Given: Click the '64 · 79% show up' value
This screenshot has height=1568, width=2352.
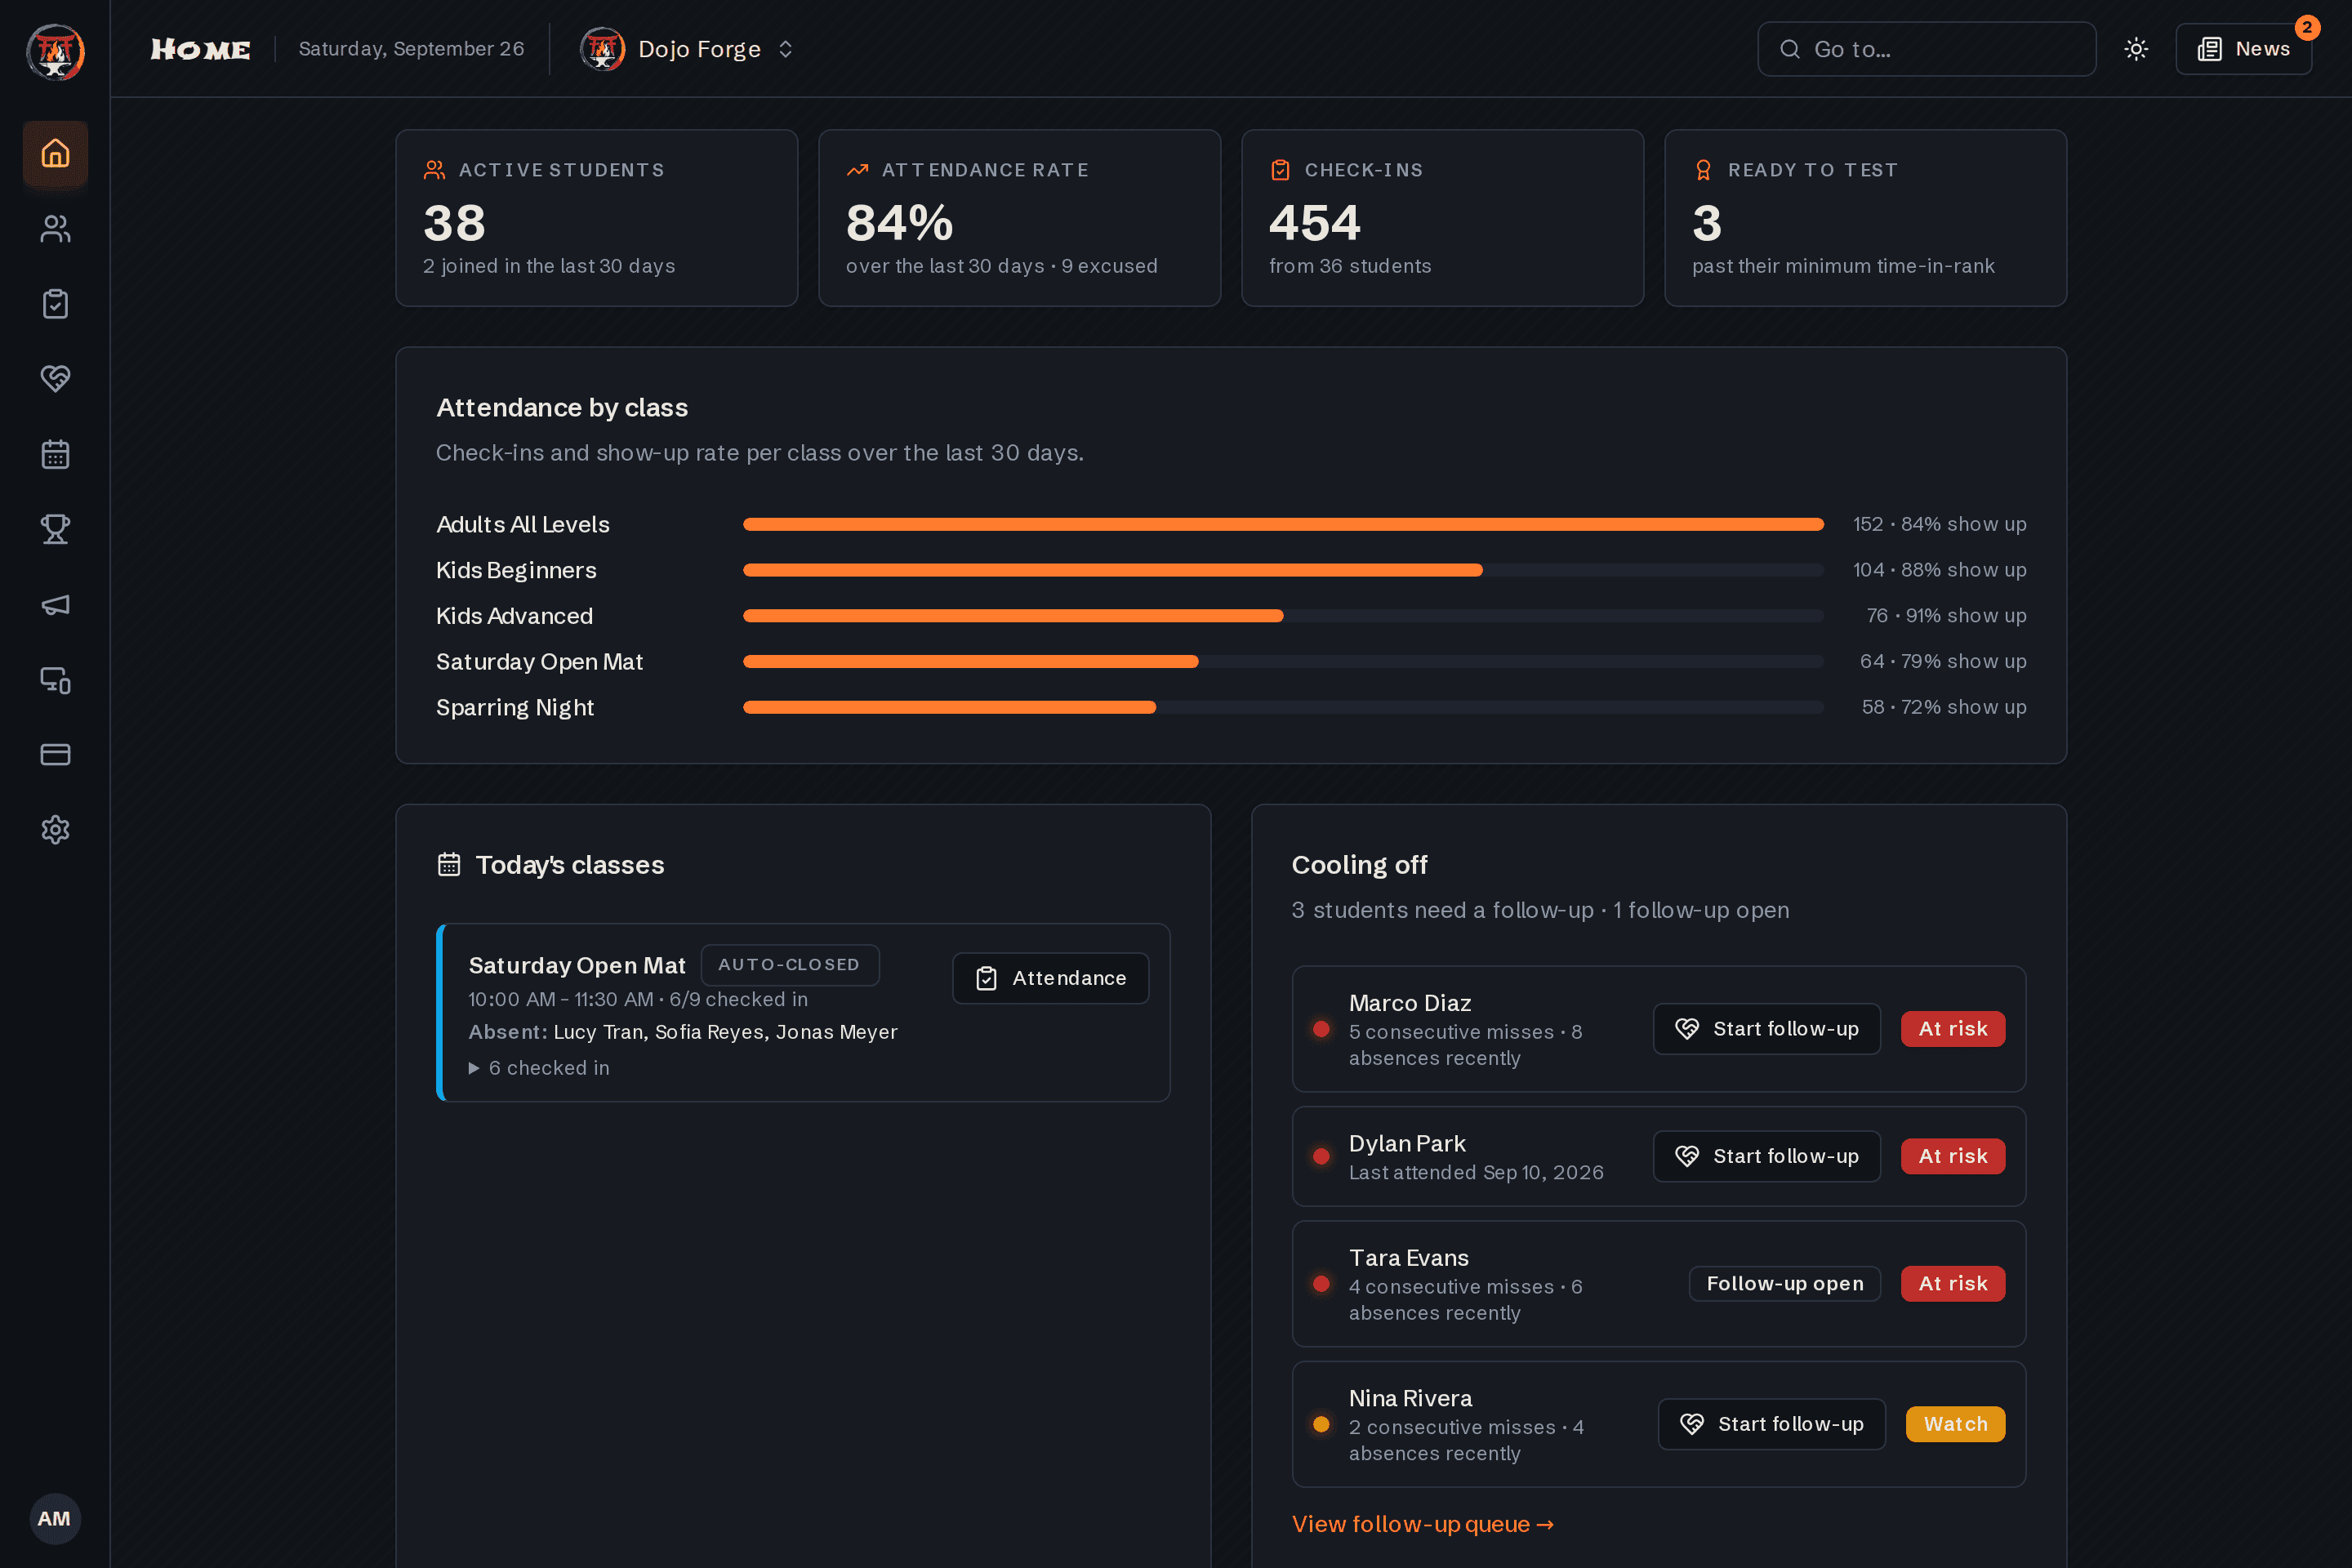Looking at the screenshot, I should click(x=1942, y=661).
